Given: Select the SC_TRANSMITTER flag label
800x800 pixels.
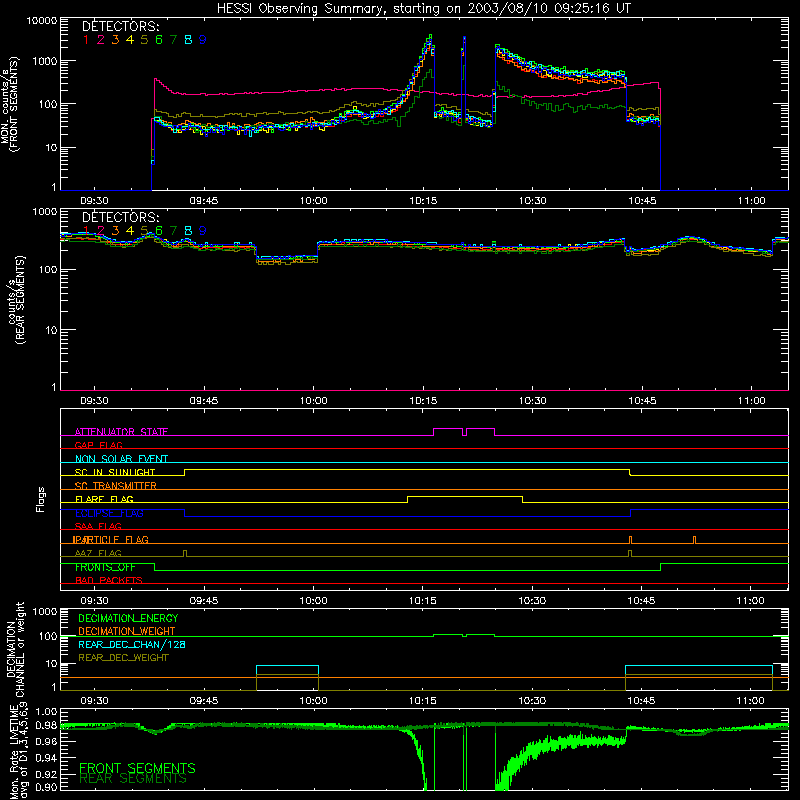Looking at the screenshot, I should tap(115, 486).
